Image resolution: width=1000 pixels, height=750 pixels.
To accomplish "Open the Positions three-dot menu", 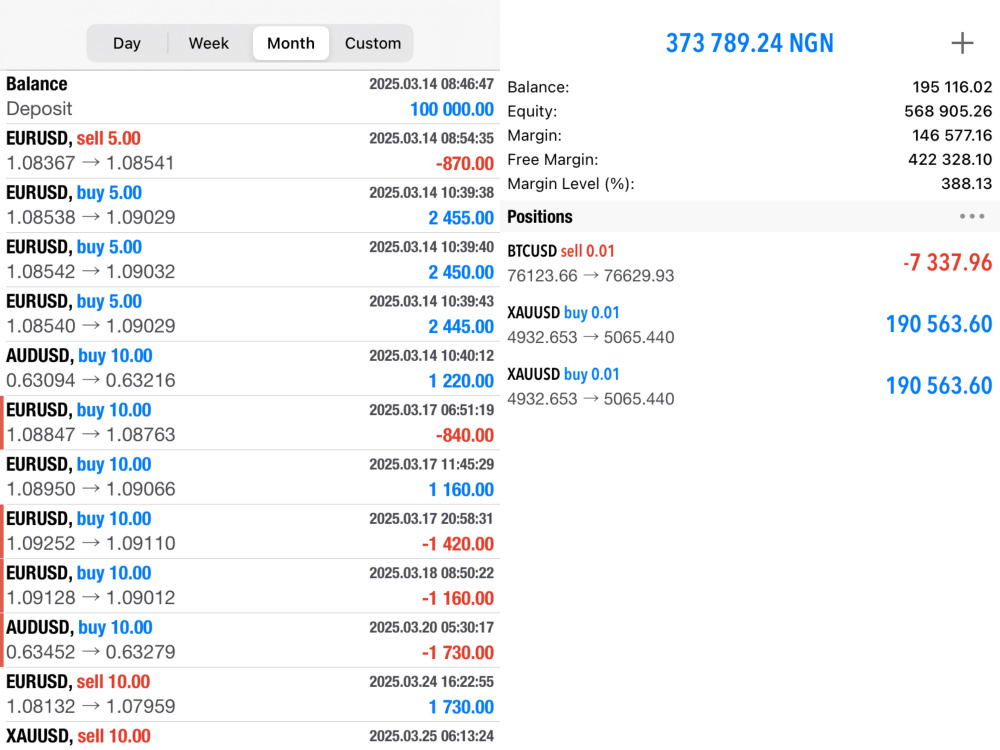I will coord(971,216).
